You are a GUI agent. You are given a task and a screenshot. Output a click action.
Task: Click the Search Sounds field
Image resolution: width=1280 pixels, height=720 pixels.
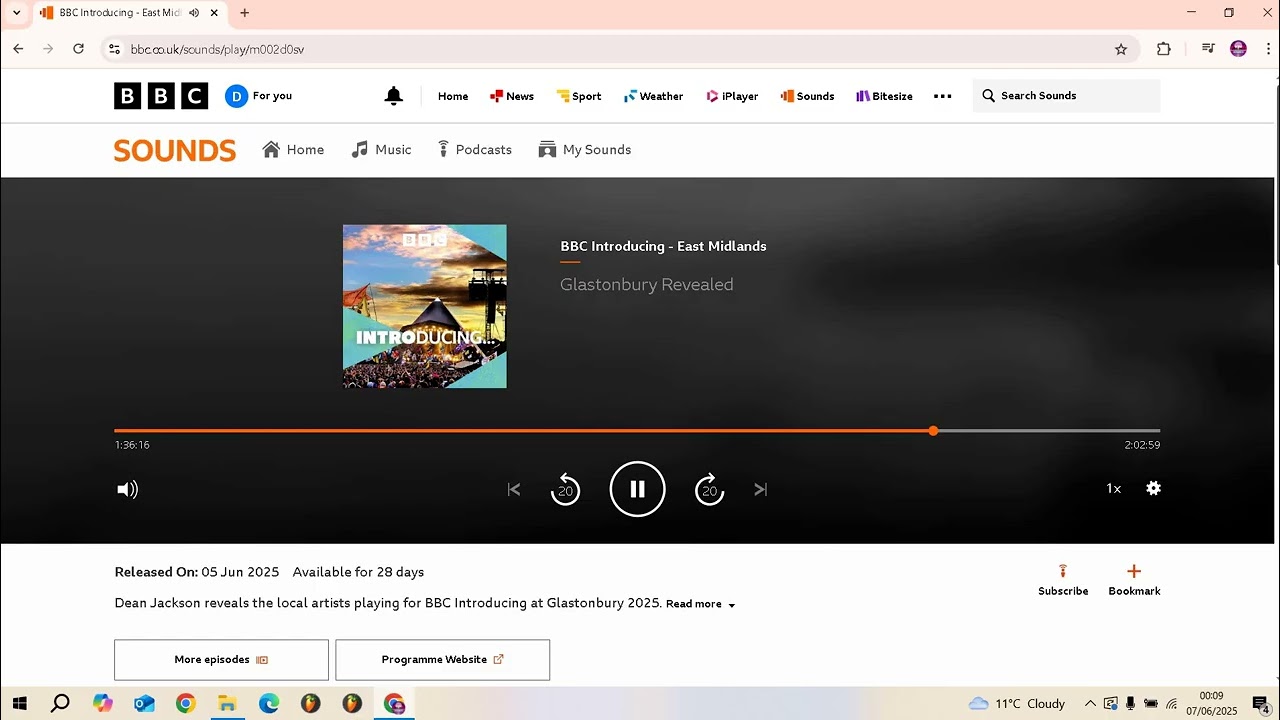(1066, 96)
